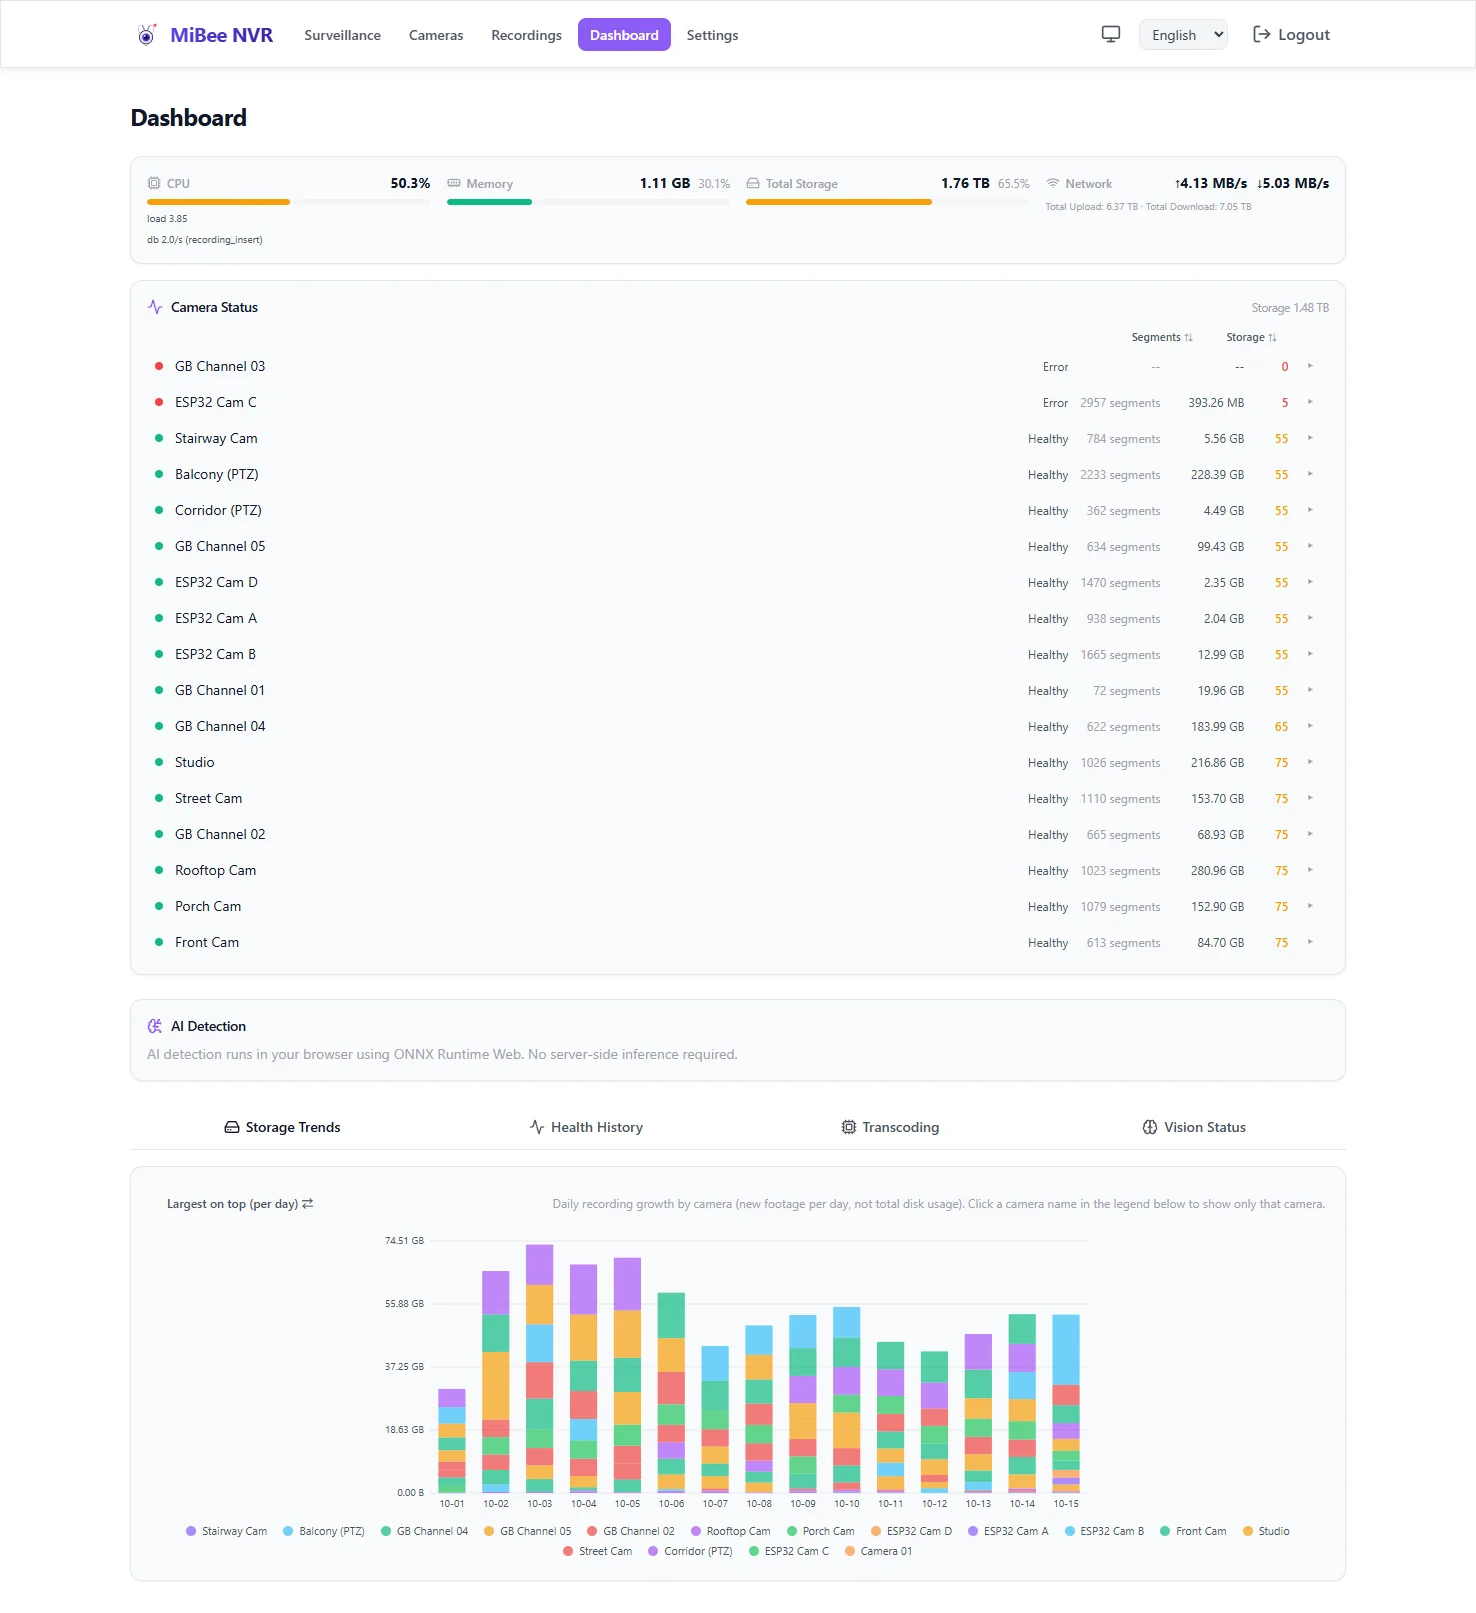Toggle Stairway Cam in chart legend
This screenshot has width=1476, height=1613.
point(227,1531)
